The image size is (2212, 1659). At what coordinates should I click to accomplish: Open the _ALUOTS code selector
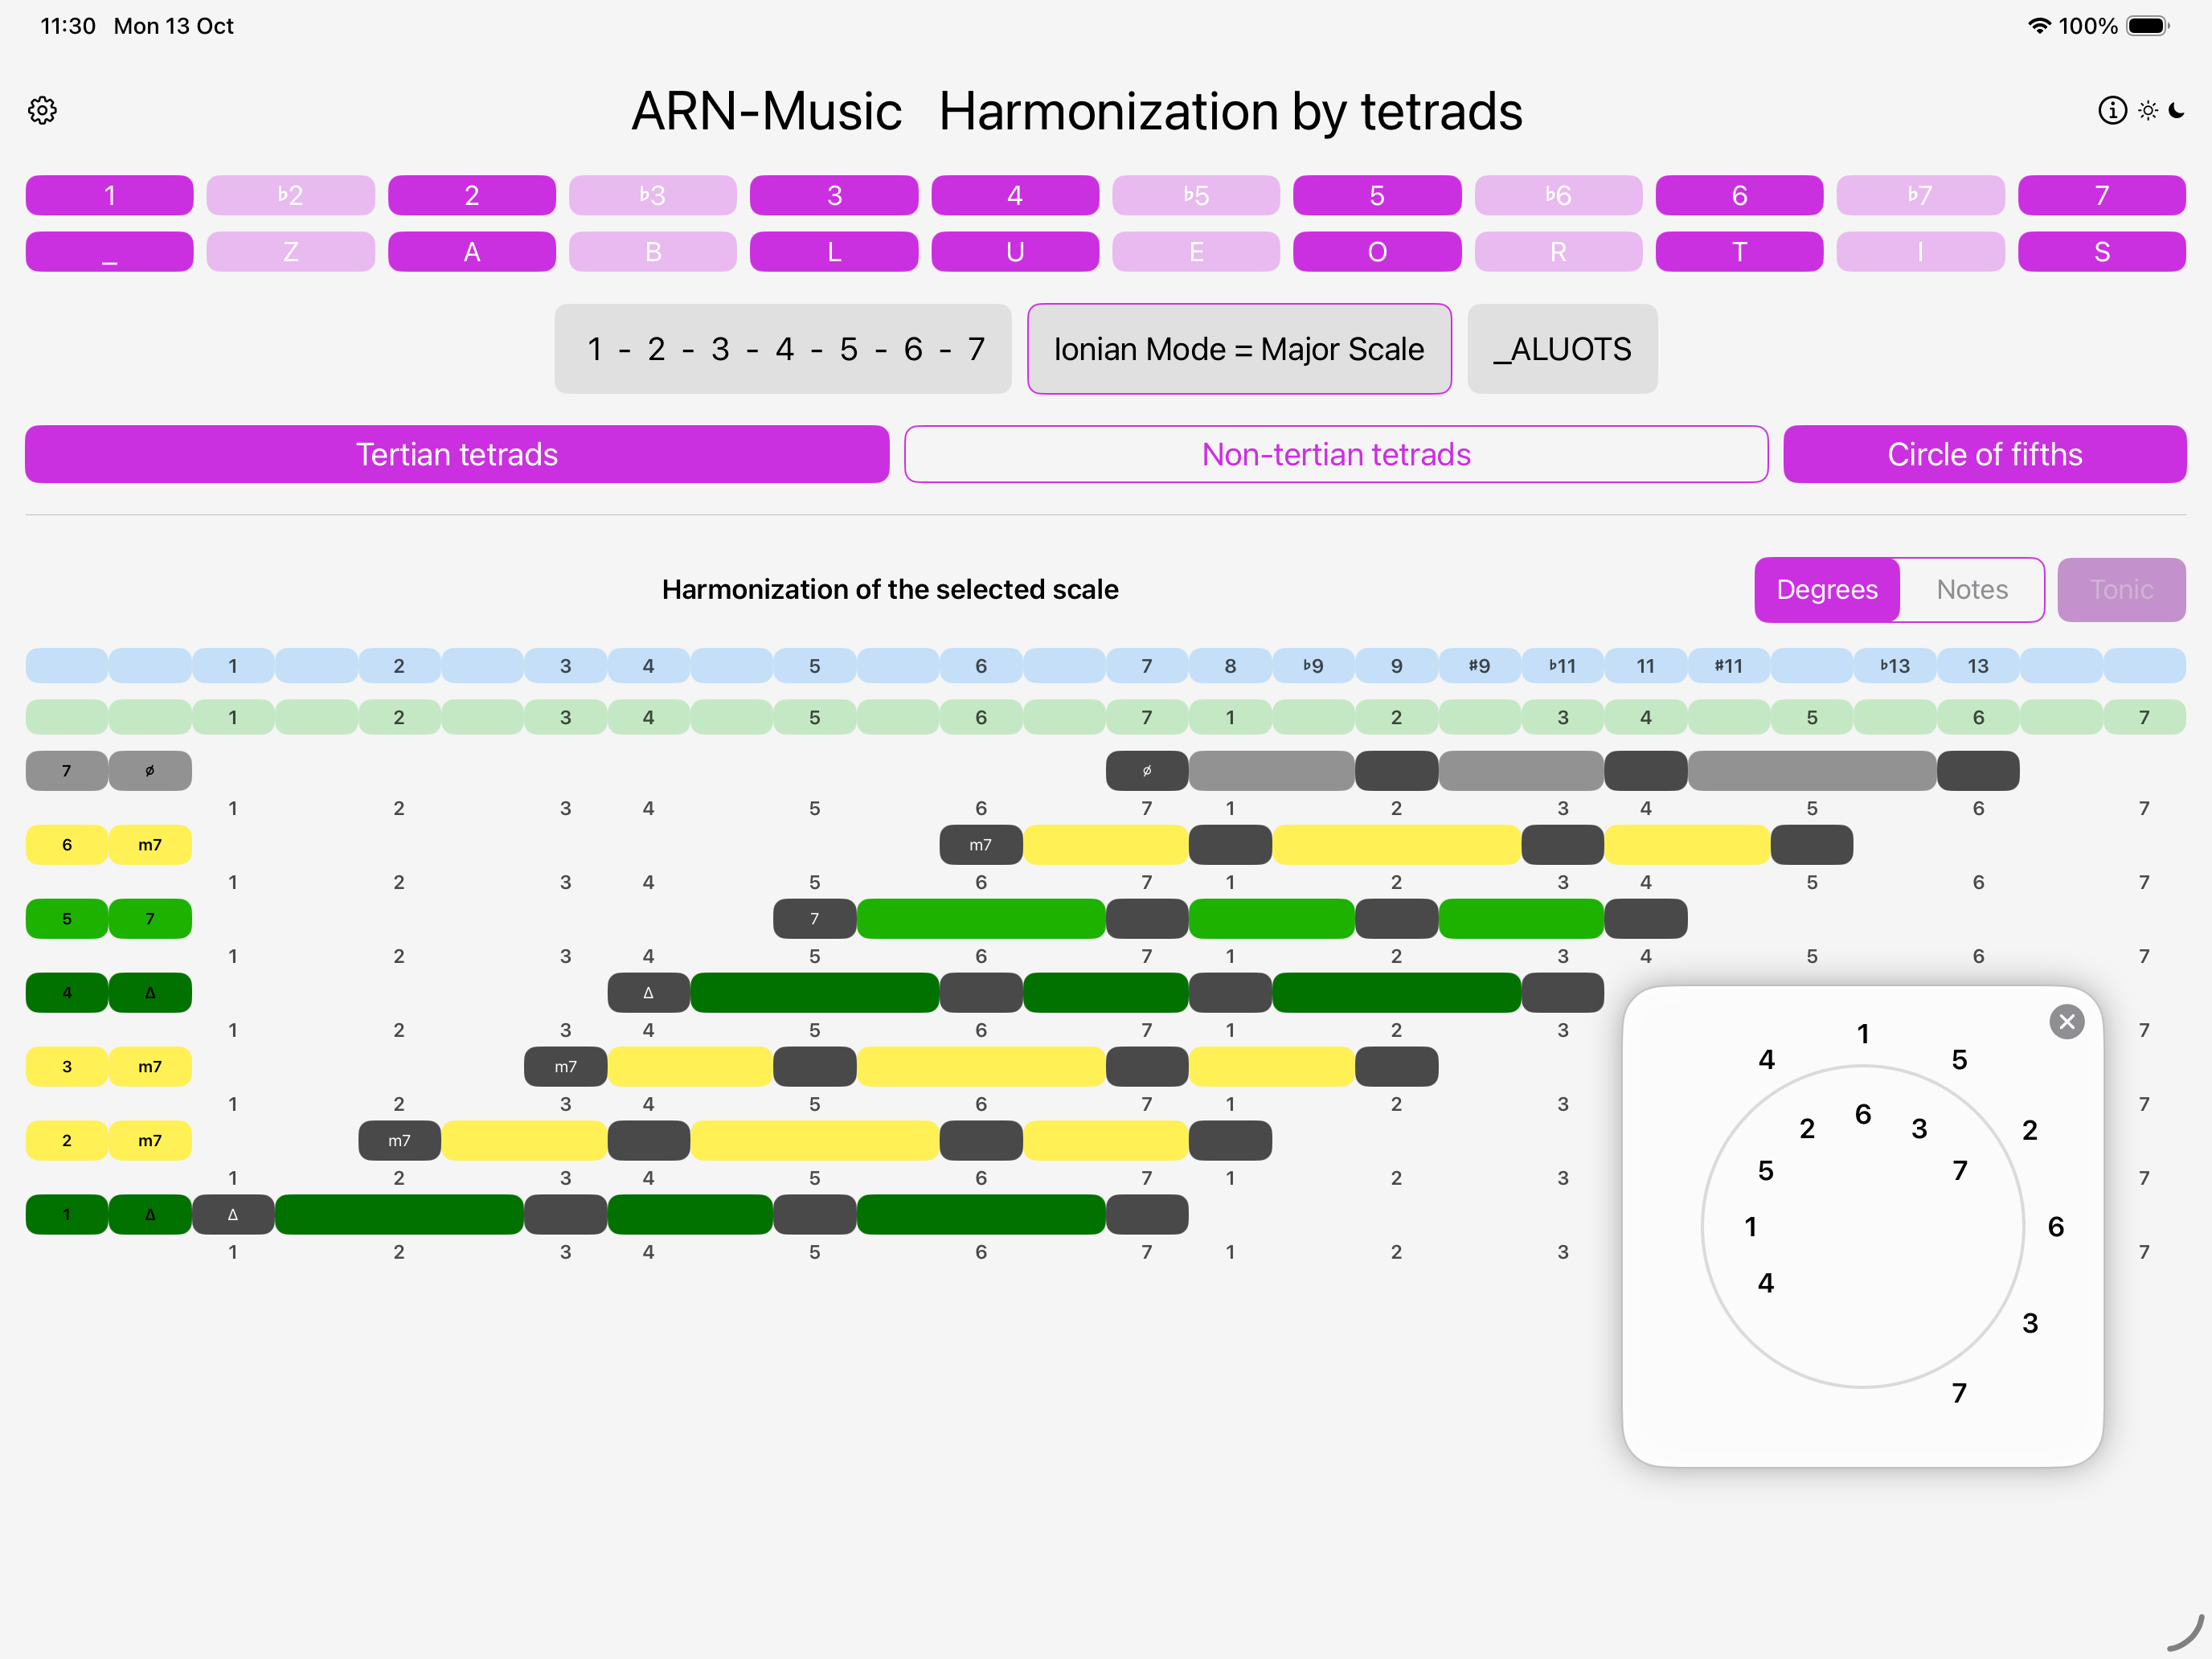tap(1561, 349)
